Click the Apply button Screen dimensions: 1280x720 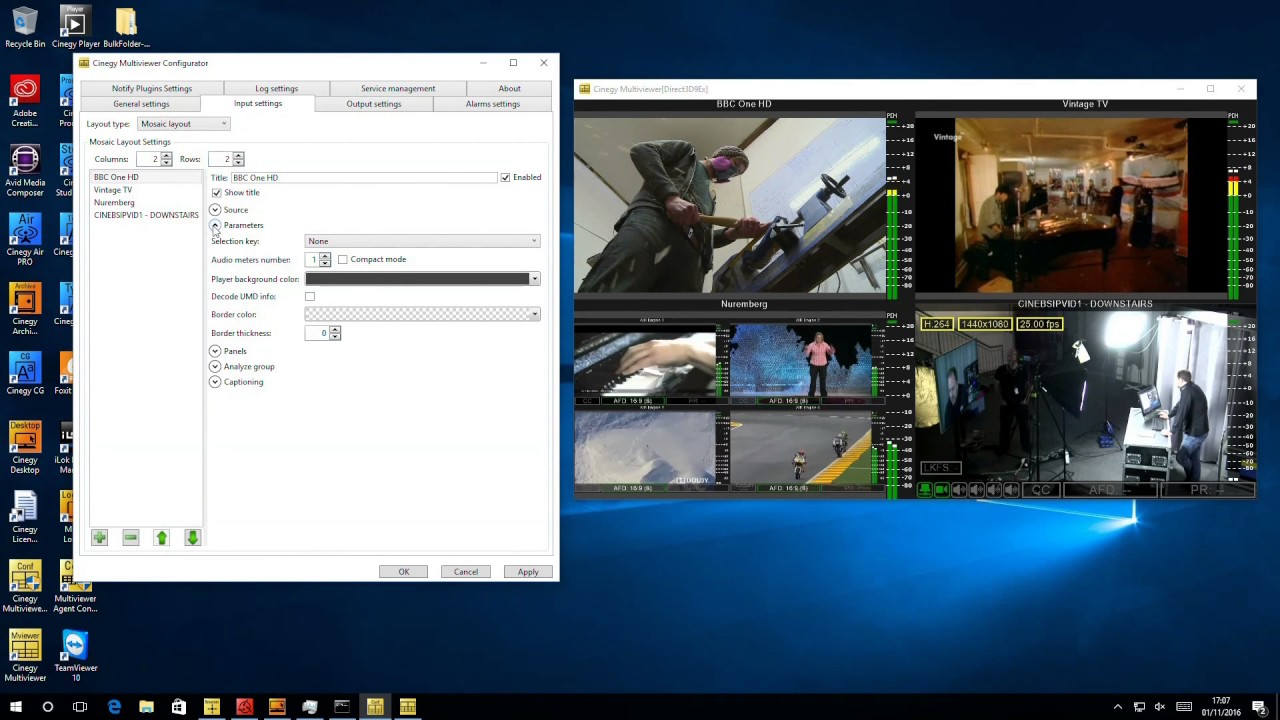528,572
